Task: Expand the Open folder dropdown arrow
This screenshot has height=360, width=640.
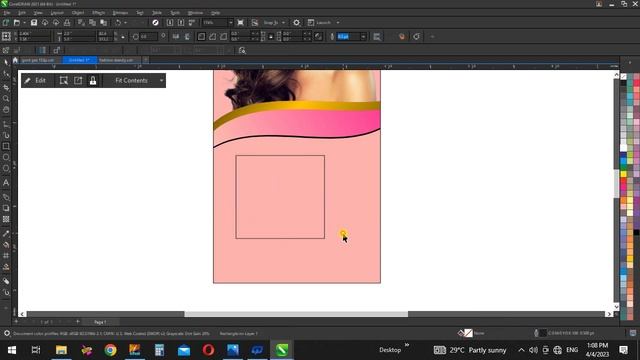Action: [24, 23]
